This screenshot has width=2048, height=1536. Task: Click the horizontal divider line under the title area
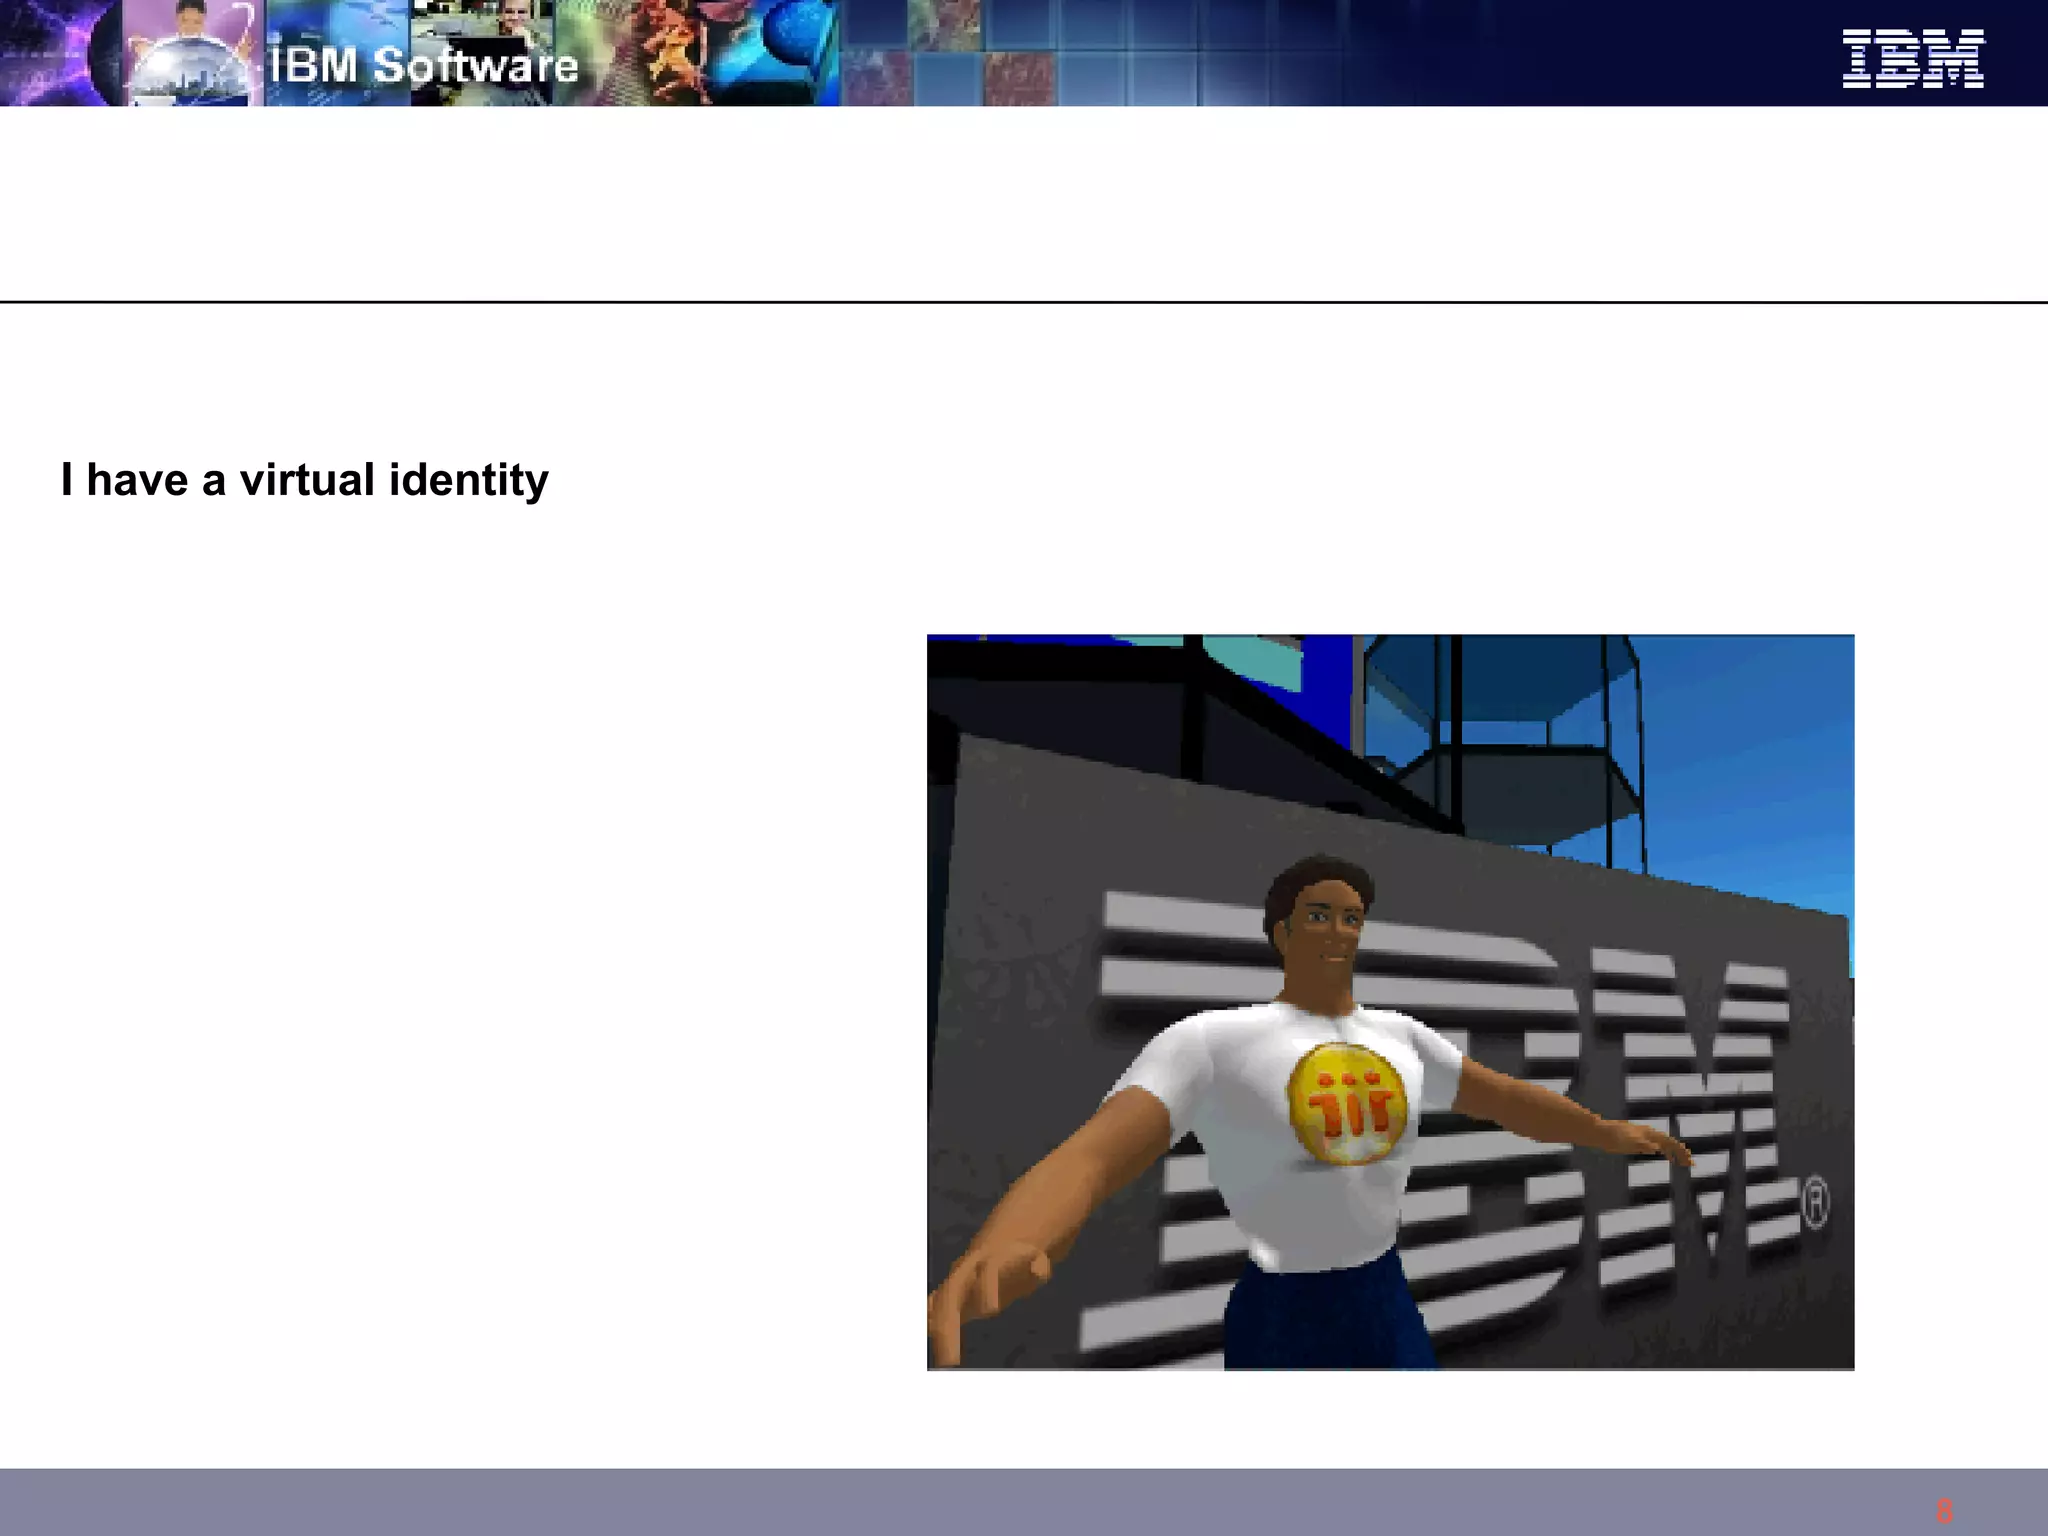1024,301
